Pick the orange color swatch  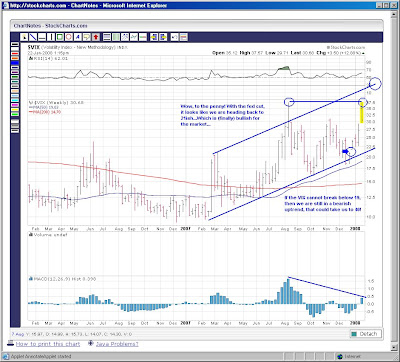[x=15, y=58]
